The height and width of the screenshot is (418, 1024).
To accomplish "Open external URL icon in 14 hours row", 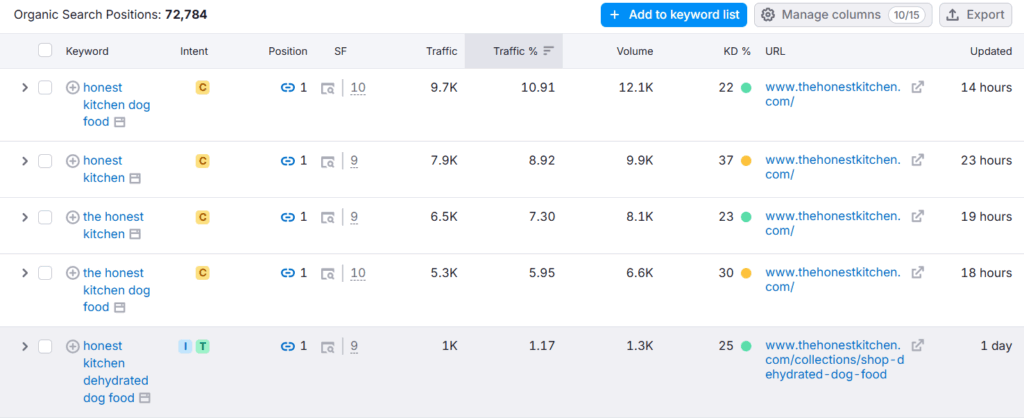I will (x=918, y=87).
